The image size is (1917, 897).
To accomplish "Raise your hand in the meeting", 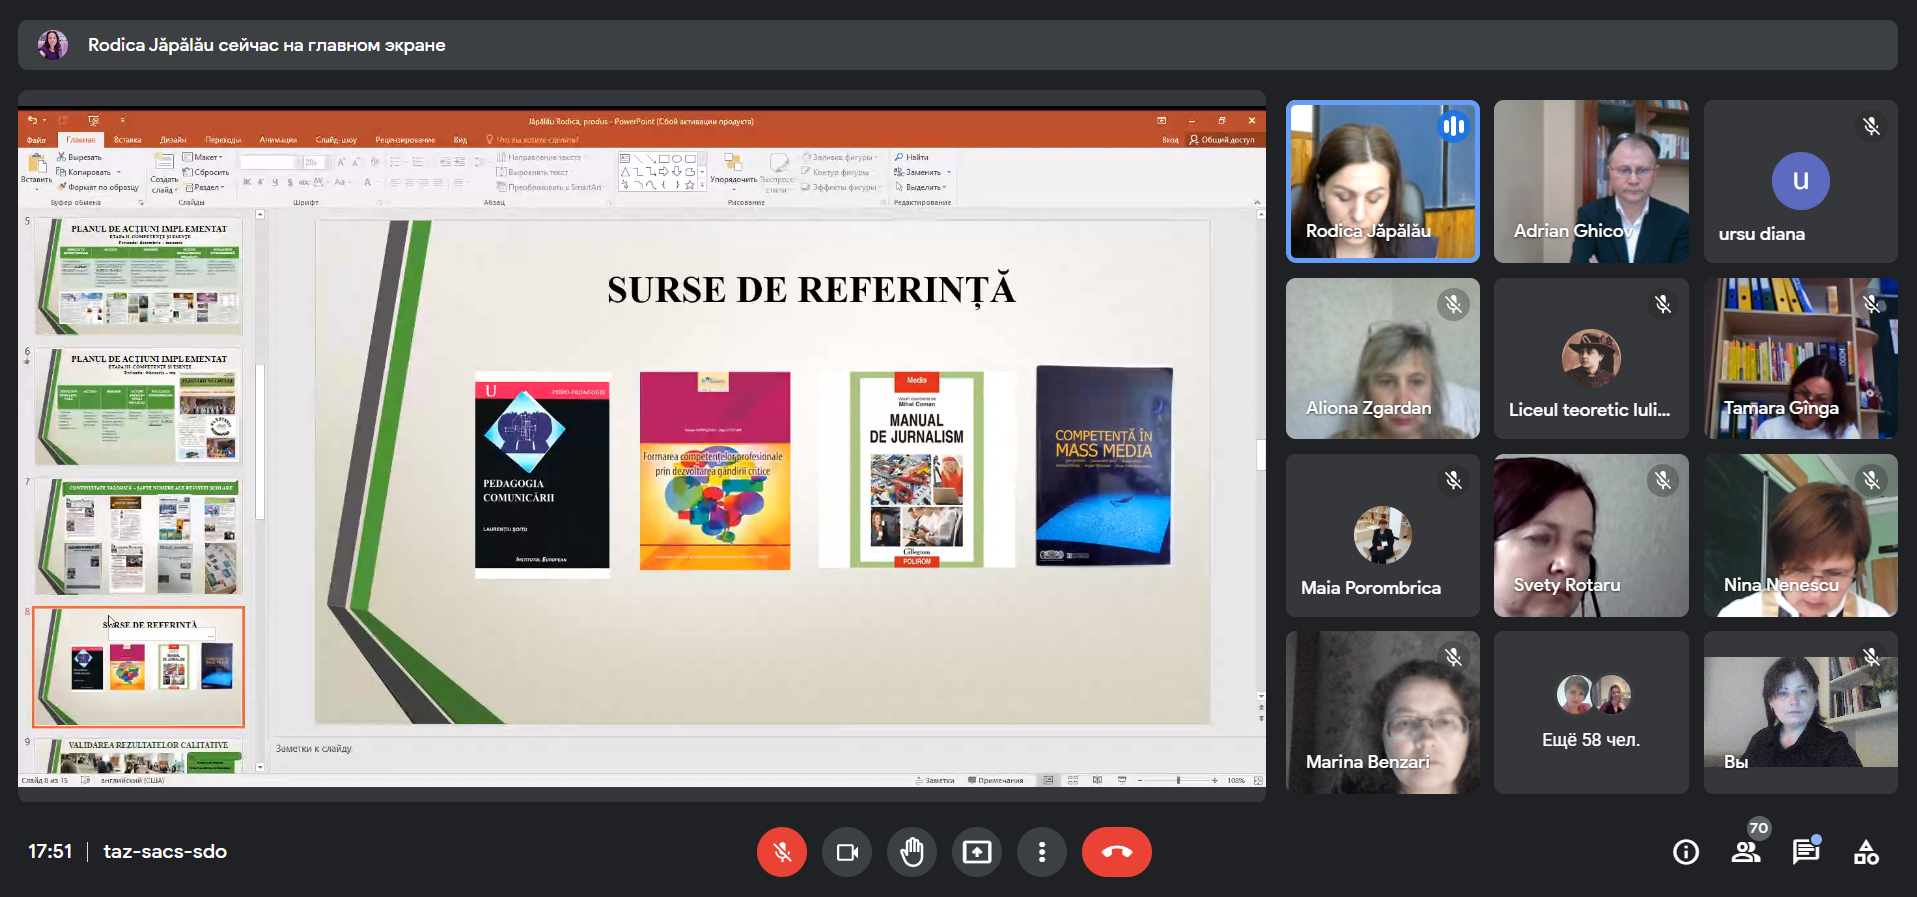I will tap(912, 852).
